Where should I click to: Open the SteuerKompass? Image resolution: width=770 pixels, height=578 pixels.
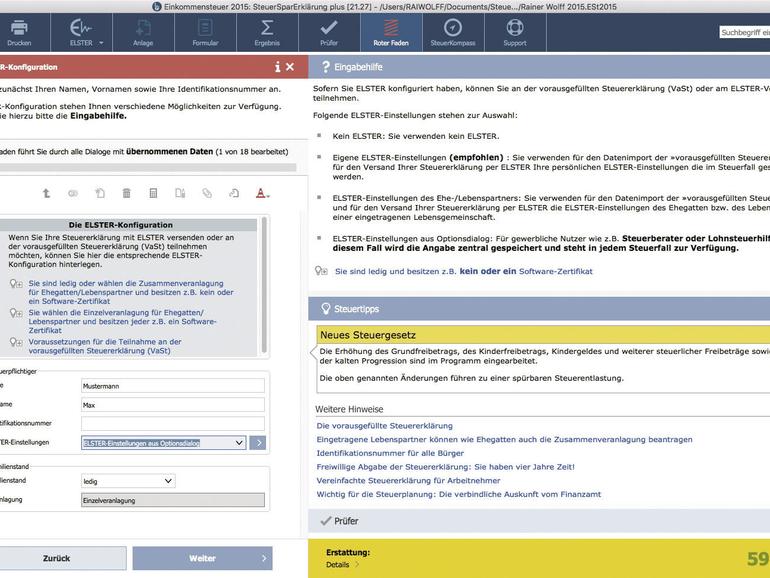pyautogui.click(x=453, y=32)
